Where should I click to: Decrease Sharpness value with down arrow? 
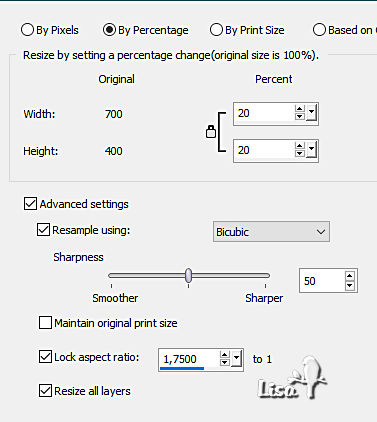349,286
